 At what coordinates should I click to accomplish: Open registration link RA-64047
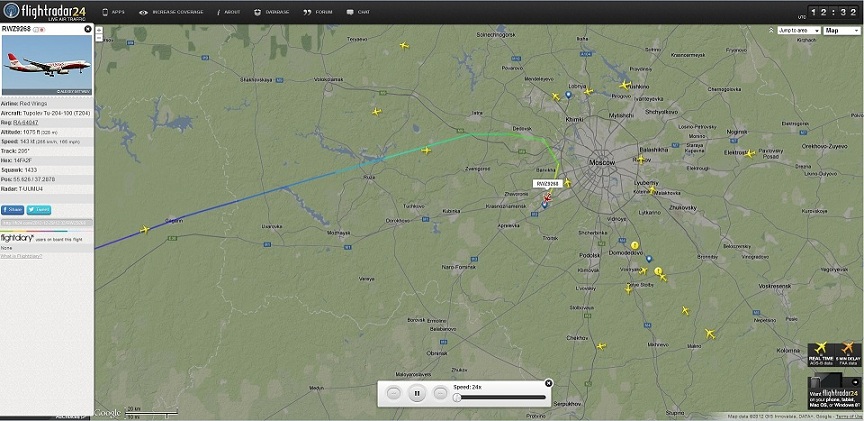coord(26,122)
